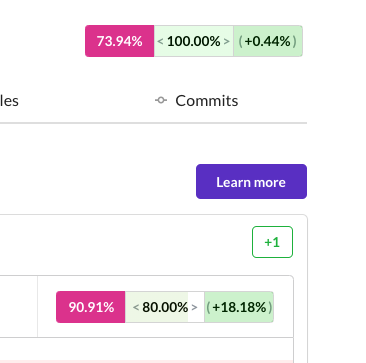Click the +18.18% coverage change badge

click(239, 307)
